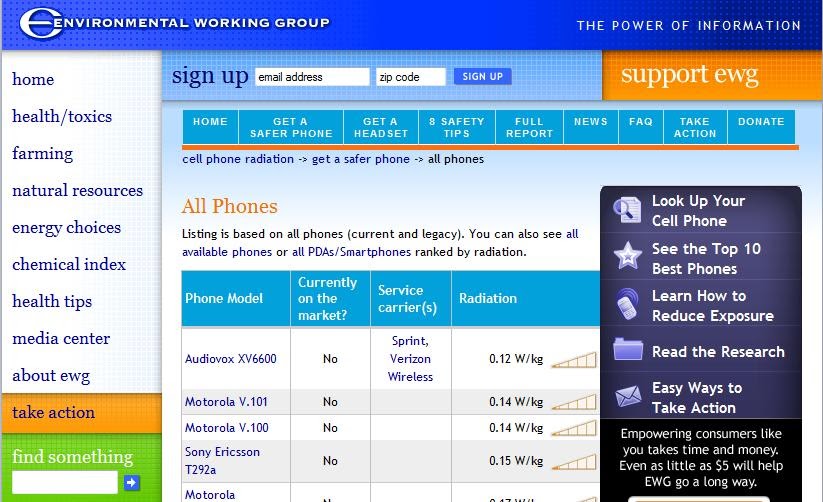Open about ewg sidebar link
The width and height of the screenshot is (823, 502).
51,375
